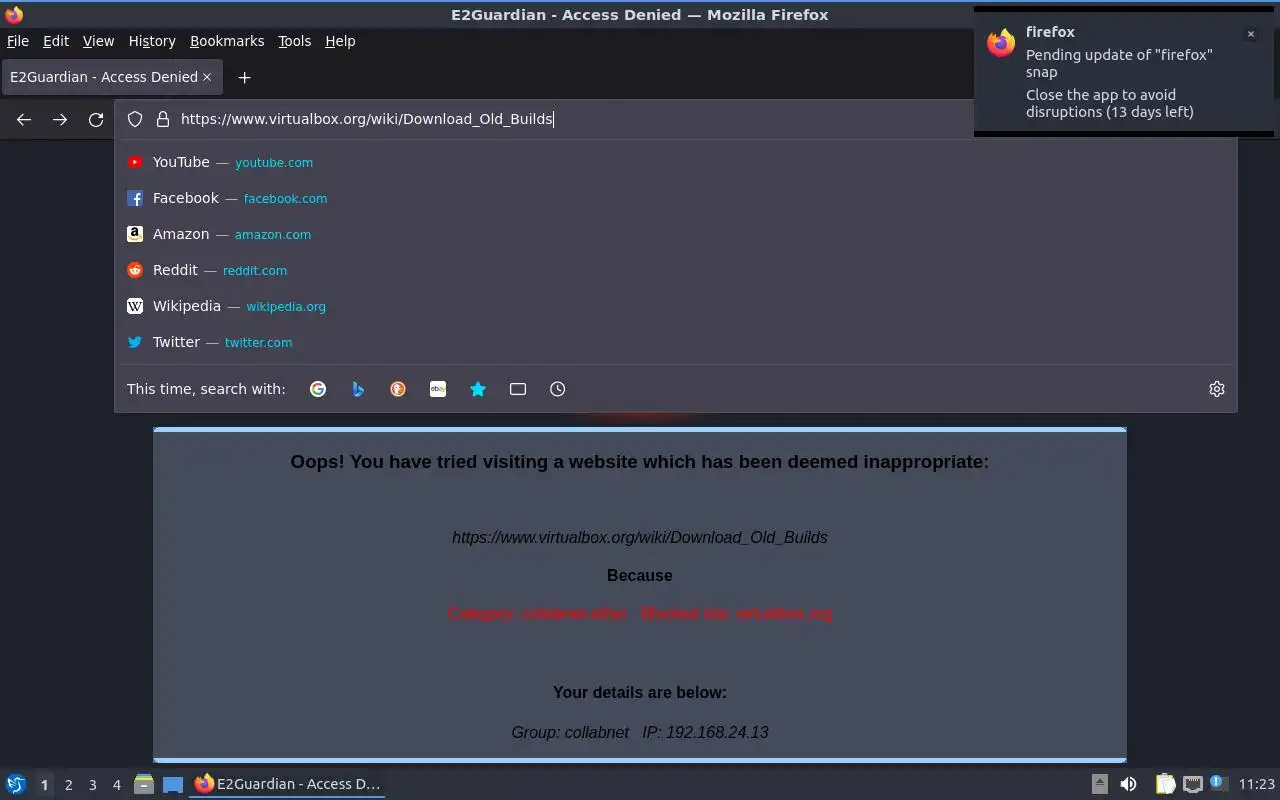This screenshot has width=1280, height=800.
Task: Click the red Category blocked site text
Action: click(640, 613)
